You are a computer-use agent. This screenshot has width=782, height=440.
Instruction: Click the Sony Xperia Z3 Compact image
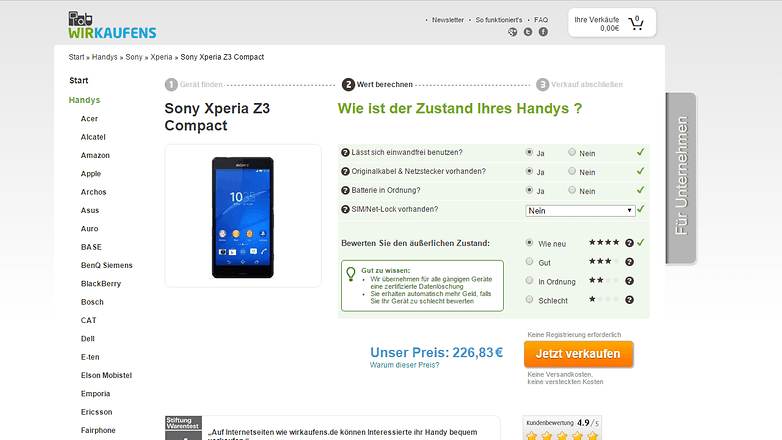click(243, 217)
